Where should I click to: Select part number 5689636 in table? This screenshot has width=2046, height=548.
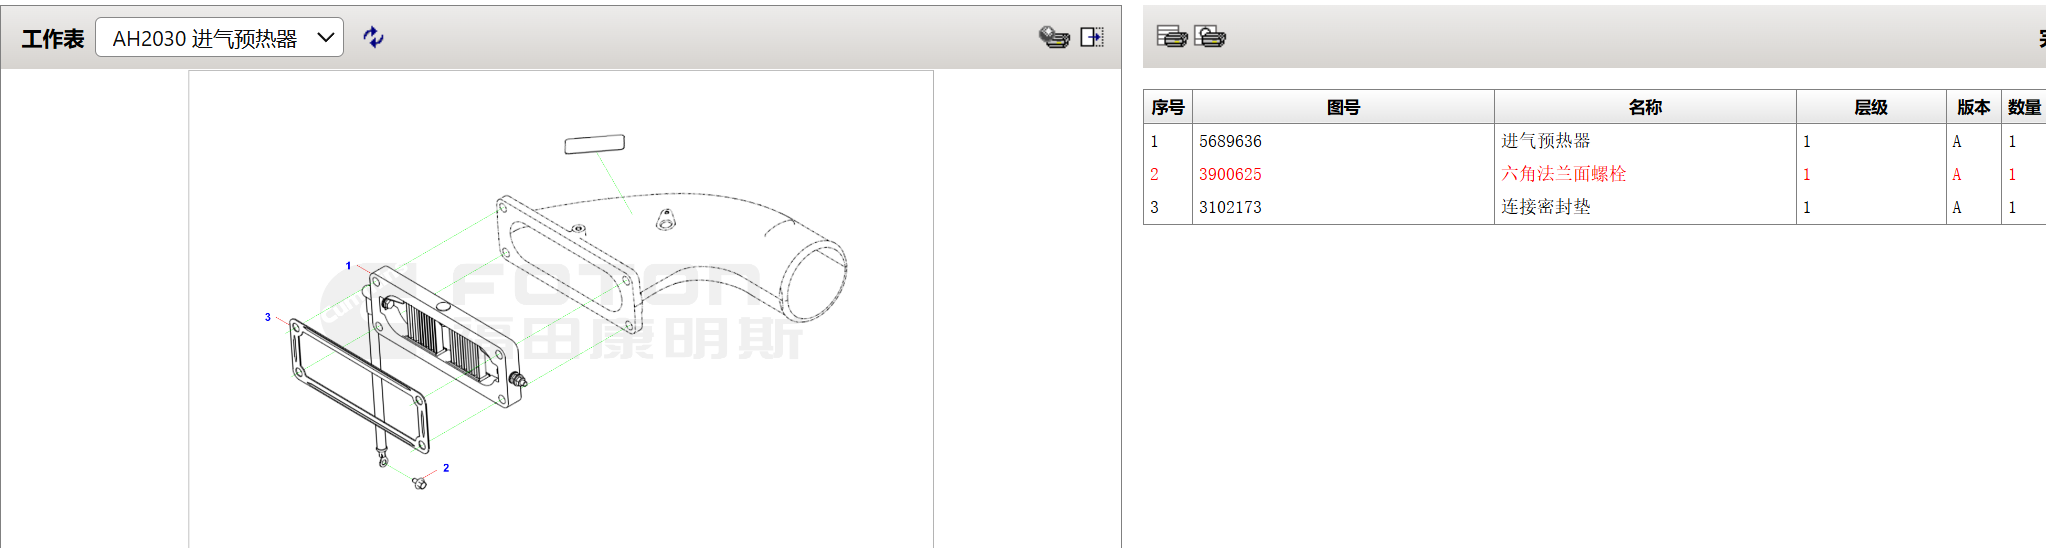(1230, 142)
